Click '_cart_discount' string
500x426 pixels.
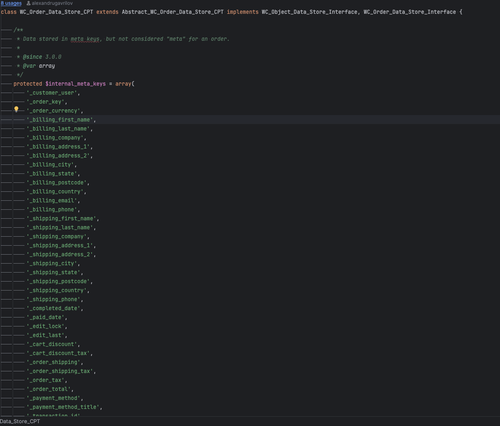[52, 345]
